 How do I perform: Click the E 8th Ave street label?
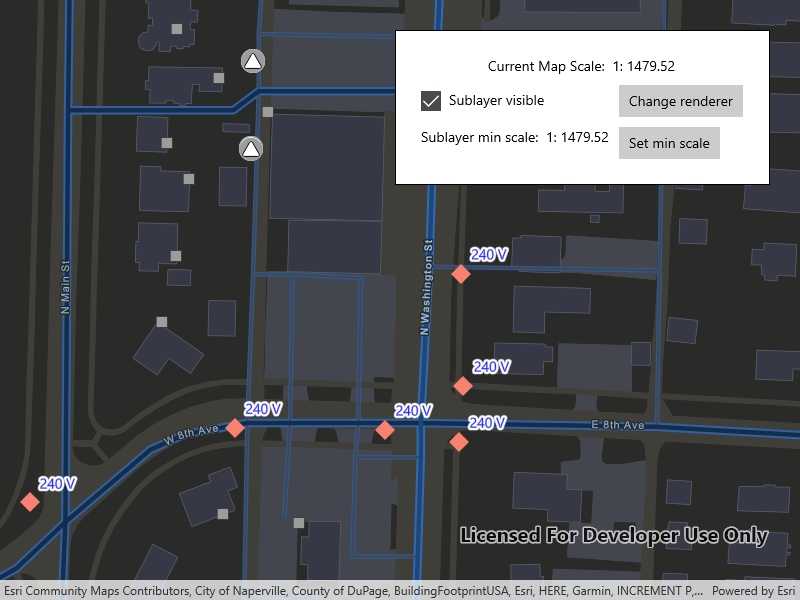(617, 424)
